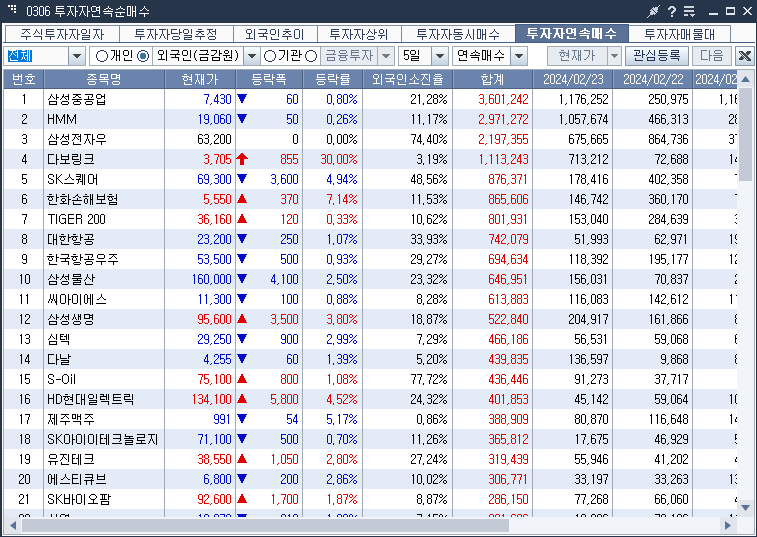The image size is (757, 537).
Task: Open the 투자자상위 tab
Action: pyautogui.click(x=359, y=34)
